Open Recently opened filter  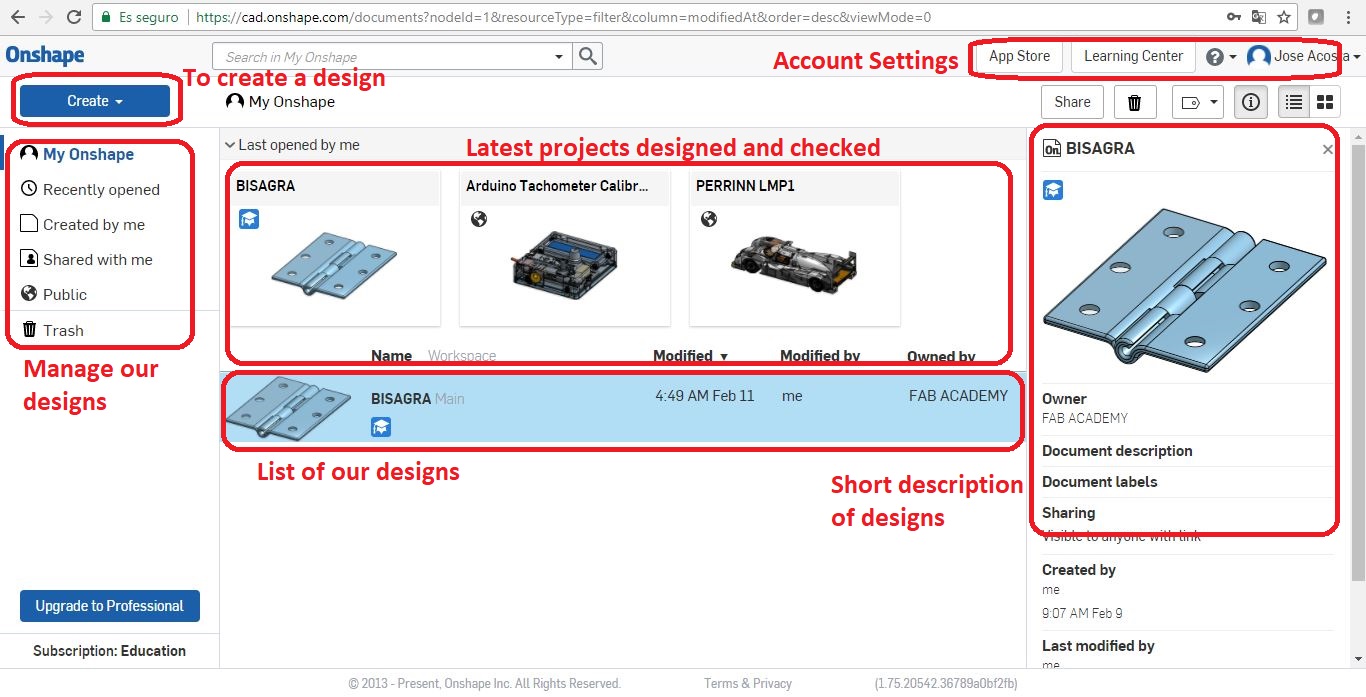point(90,189)
